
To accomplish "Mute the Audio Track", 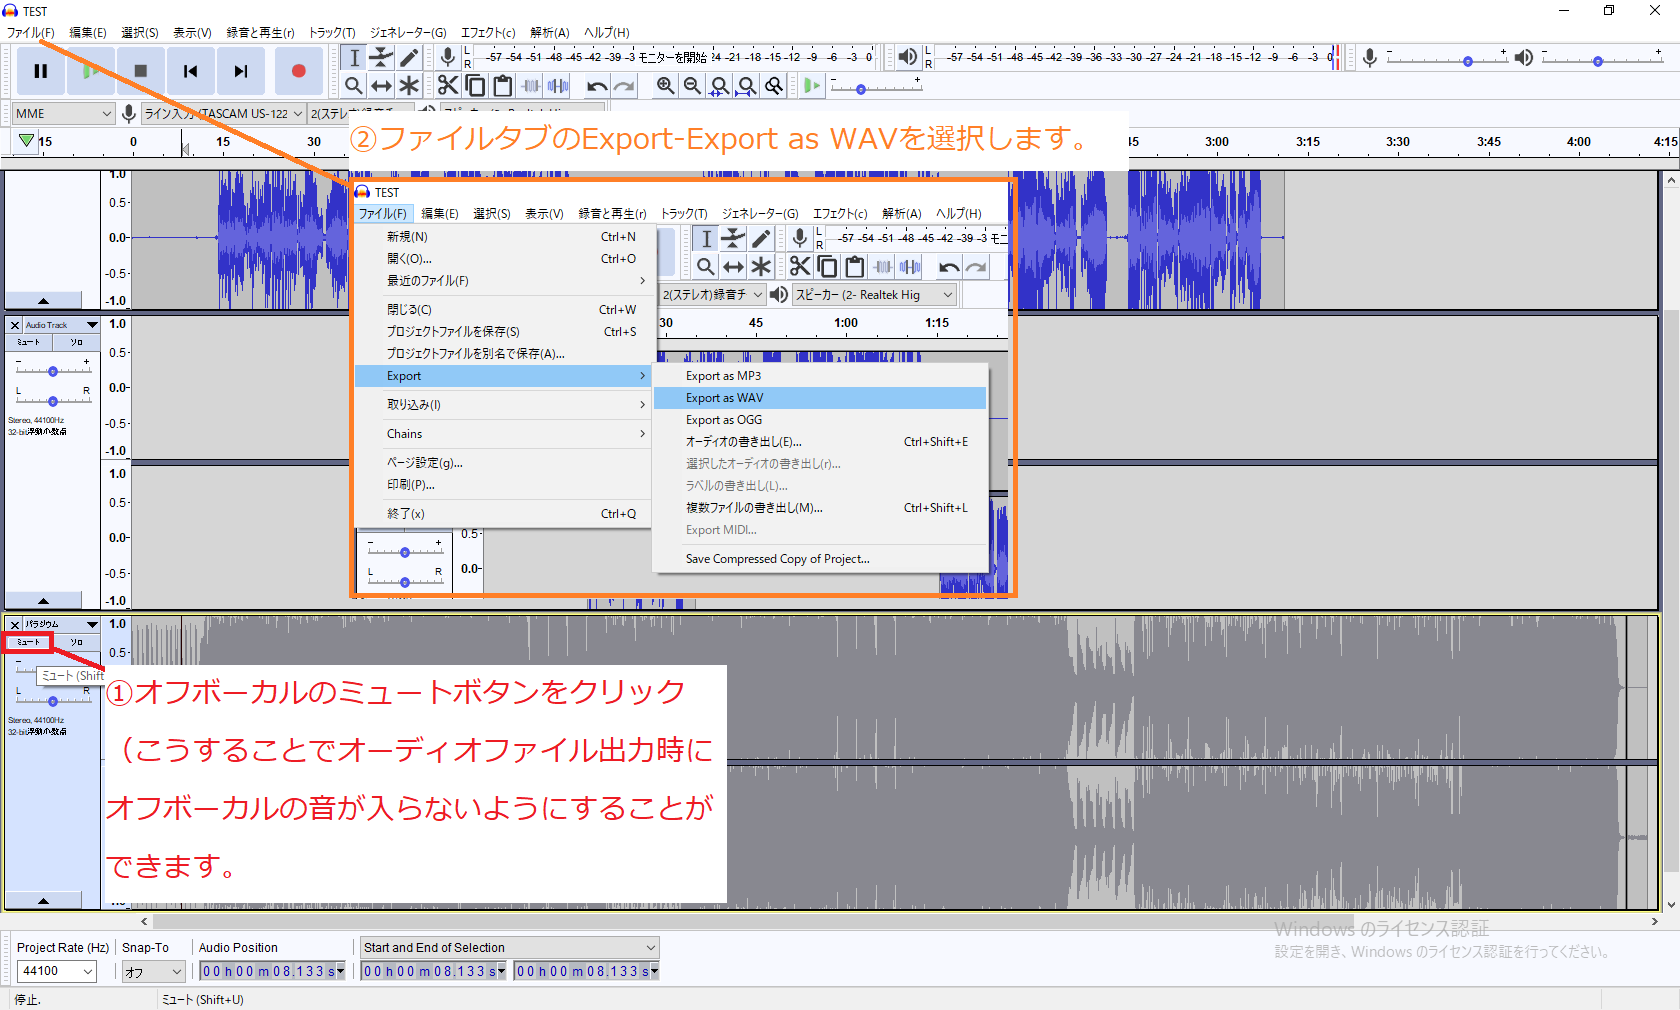I will (28, 342).
